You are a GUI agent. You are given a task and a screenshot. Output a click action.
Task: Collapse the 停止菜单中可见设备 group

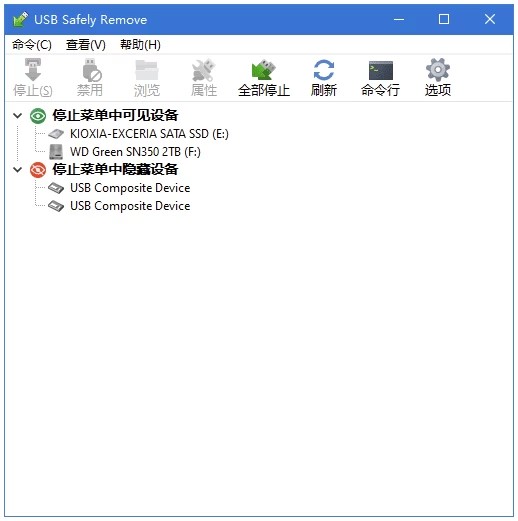point(17,116)
